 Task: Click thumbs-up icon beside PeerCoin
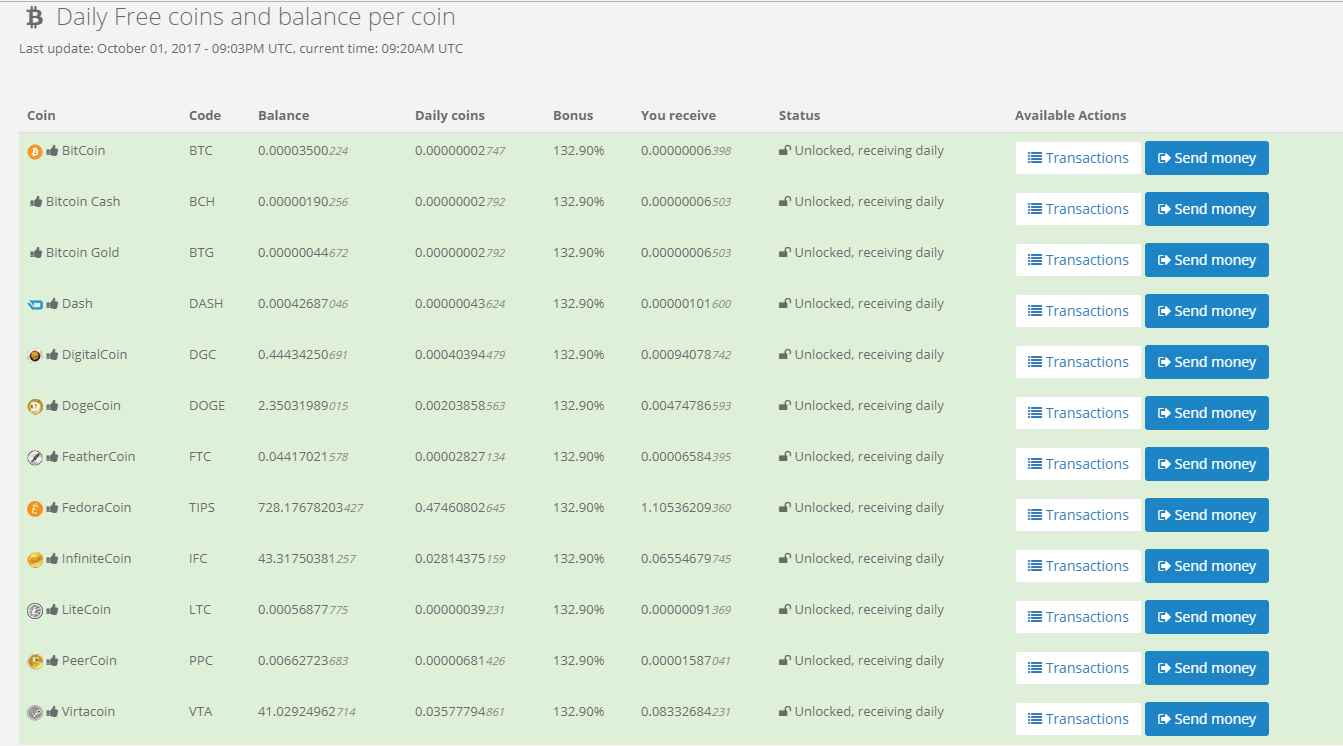click(x=52, y=661)
